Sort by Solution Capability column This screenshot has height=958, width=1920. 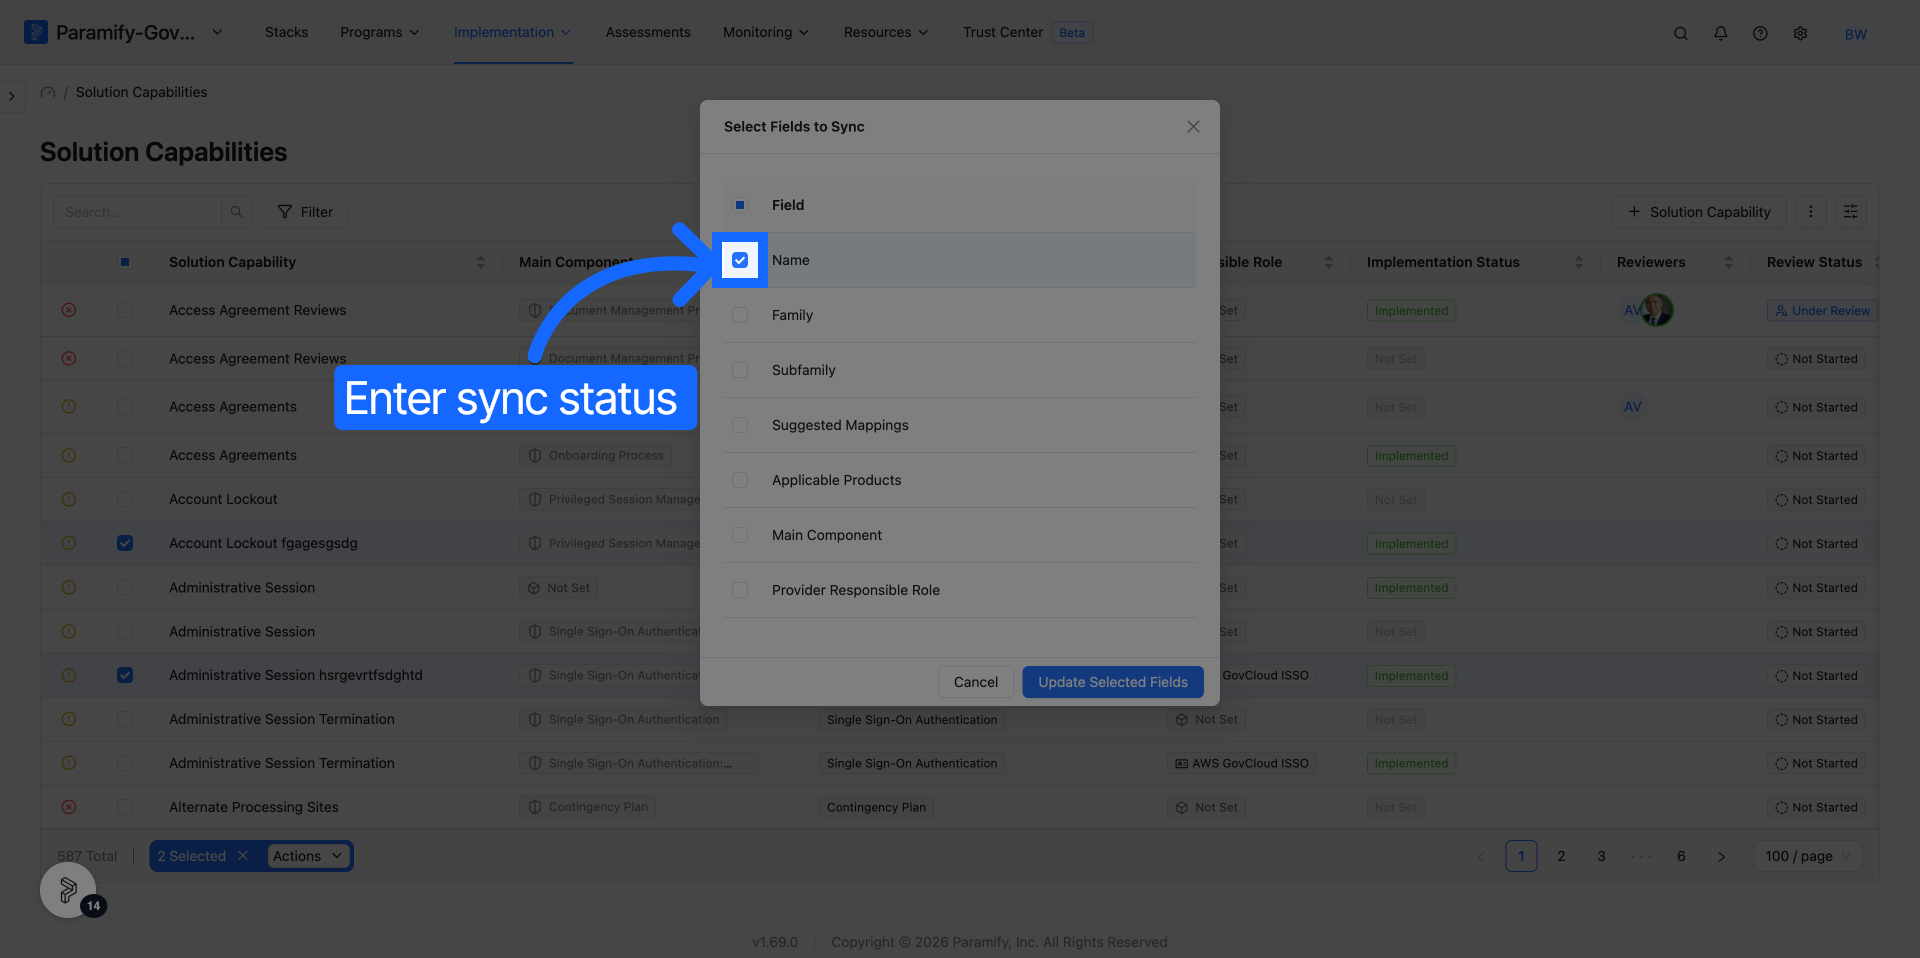pos(481,262)
